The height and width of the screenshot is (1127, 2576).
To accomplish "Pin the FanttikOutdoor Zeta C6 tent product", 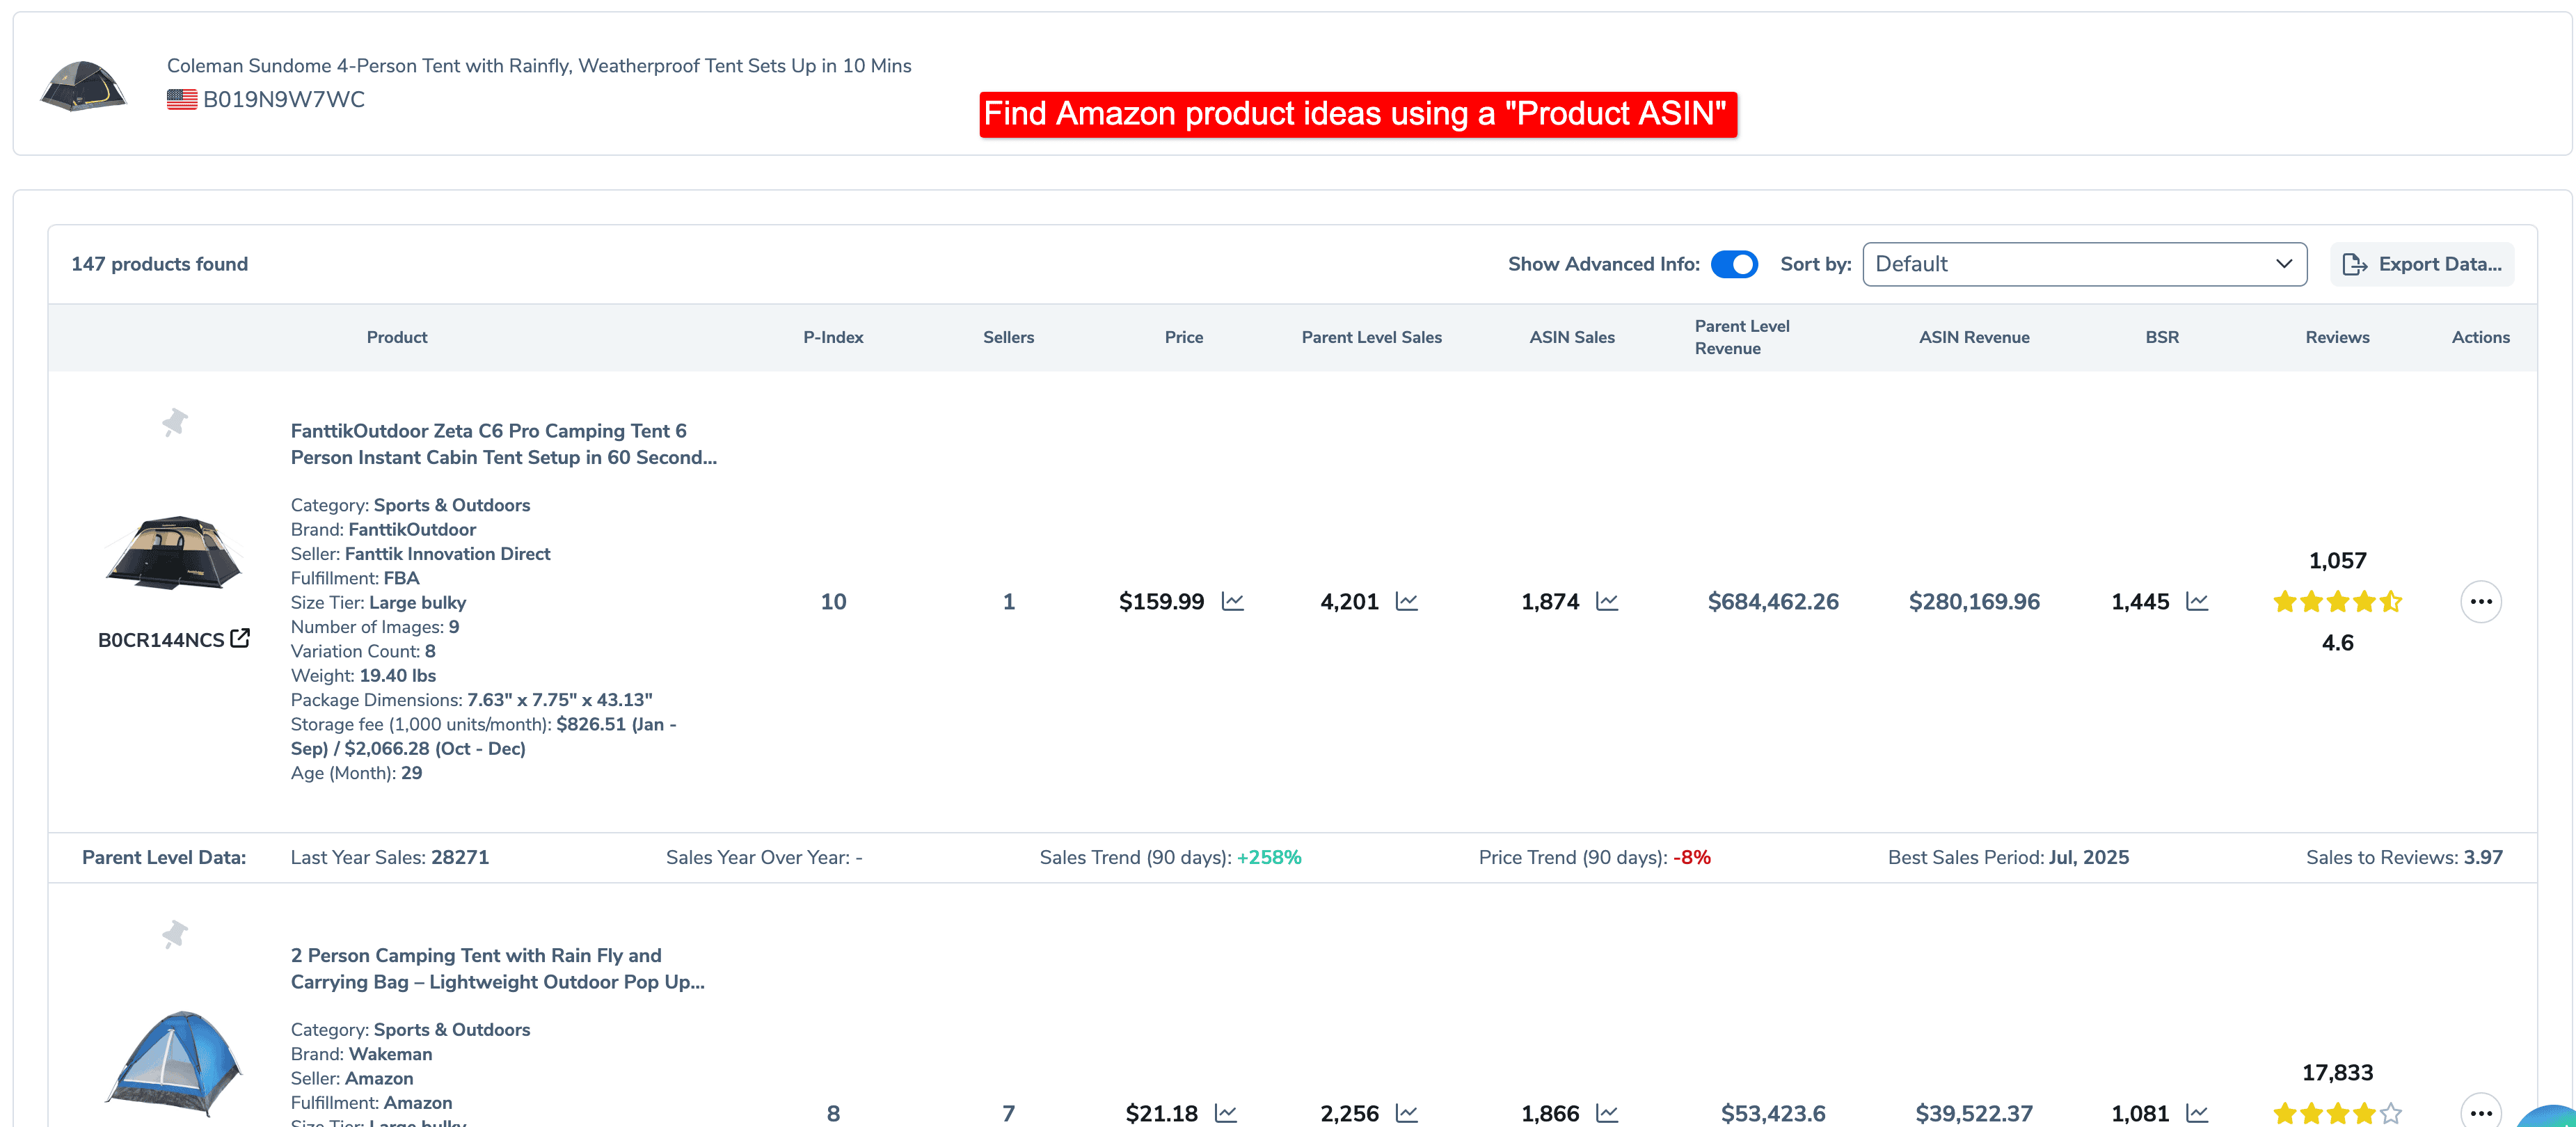I will pos(175,422).
